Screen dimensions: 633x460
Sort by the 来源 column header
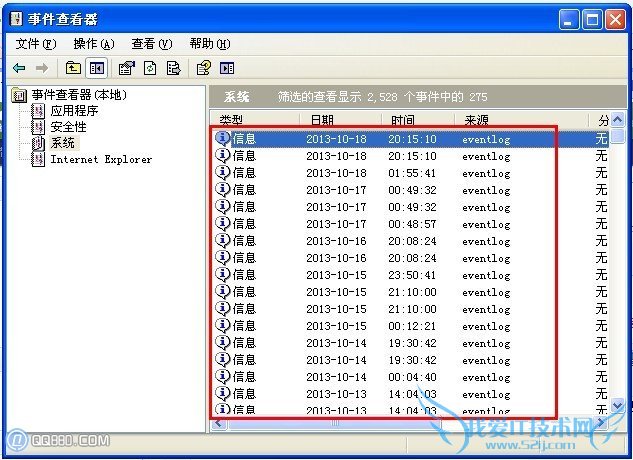pos(522,120)
